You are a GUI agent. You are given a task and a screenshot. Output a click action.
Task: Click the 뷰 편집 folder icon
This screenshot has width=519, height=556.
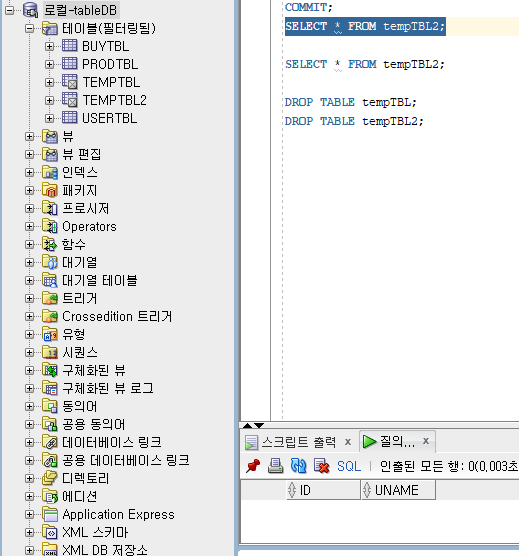(x=50, y=154)
